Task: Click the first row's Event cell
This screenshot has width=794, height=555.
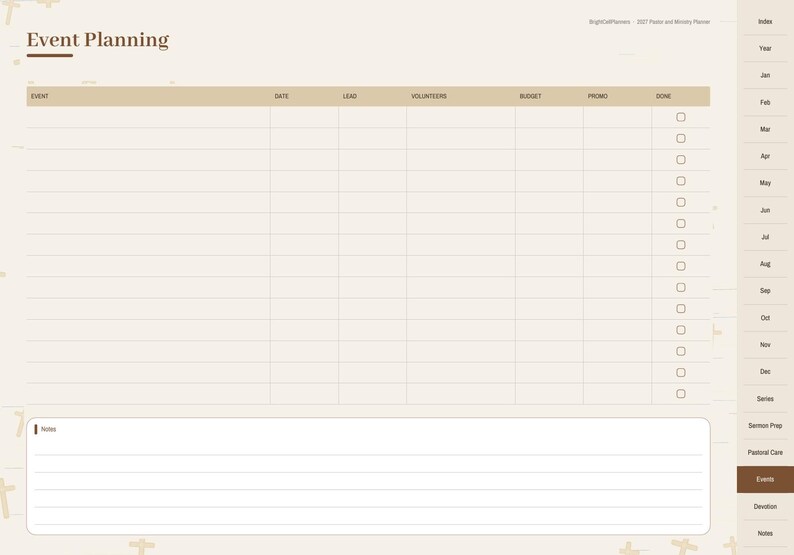Action: [x=148, y=117]
